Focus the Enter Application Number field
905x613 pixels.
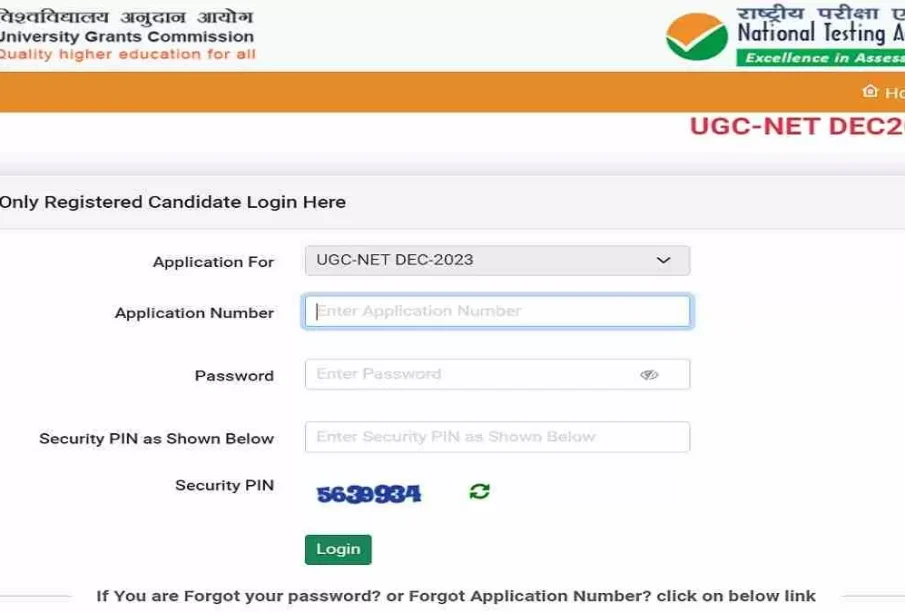(497, 311)
